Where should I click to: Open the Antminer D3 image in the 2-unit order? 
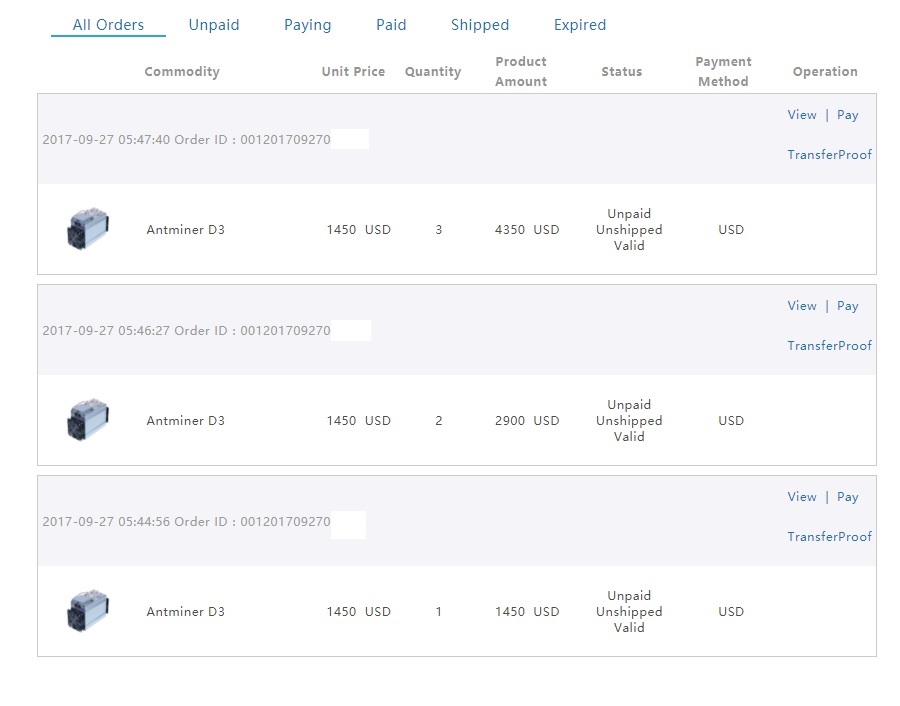point(88,420)
